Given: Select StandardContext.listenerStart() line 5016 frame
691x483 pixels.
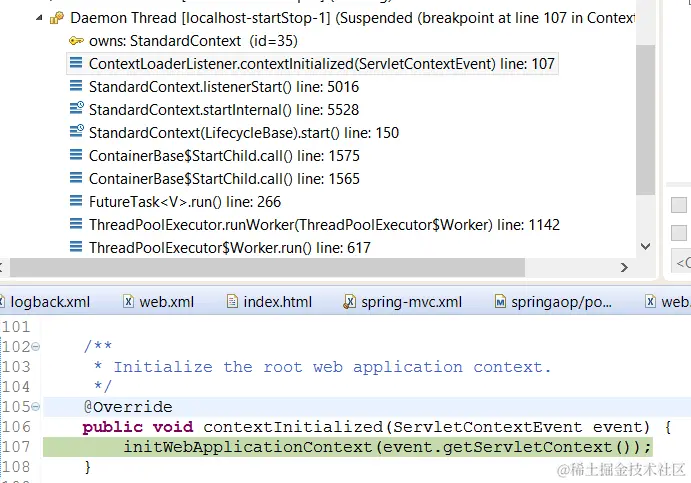Looking at the screenshot, I should point(224,87).
